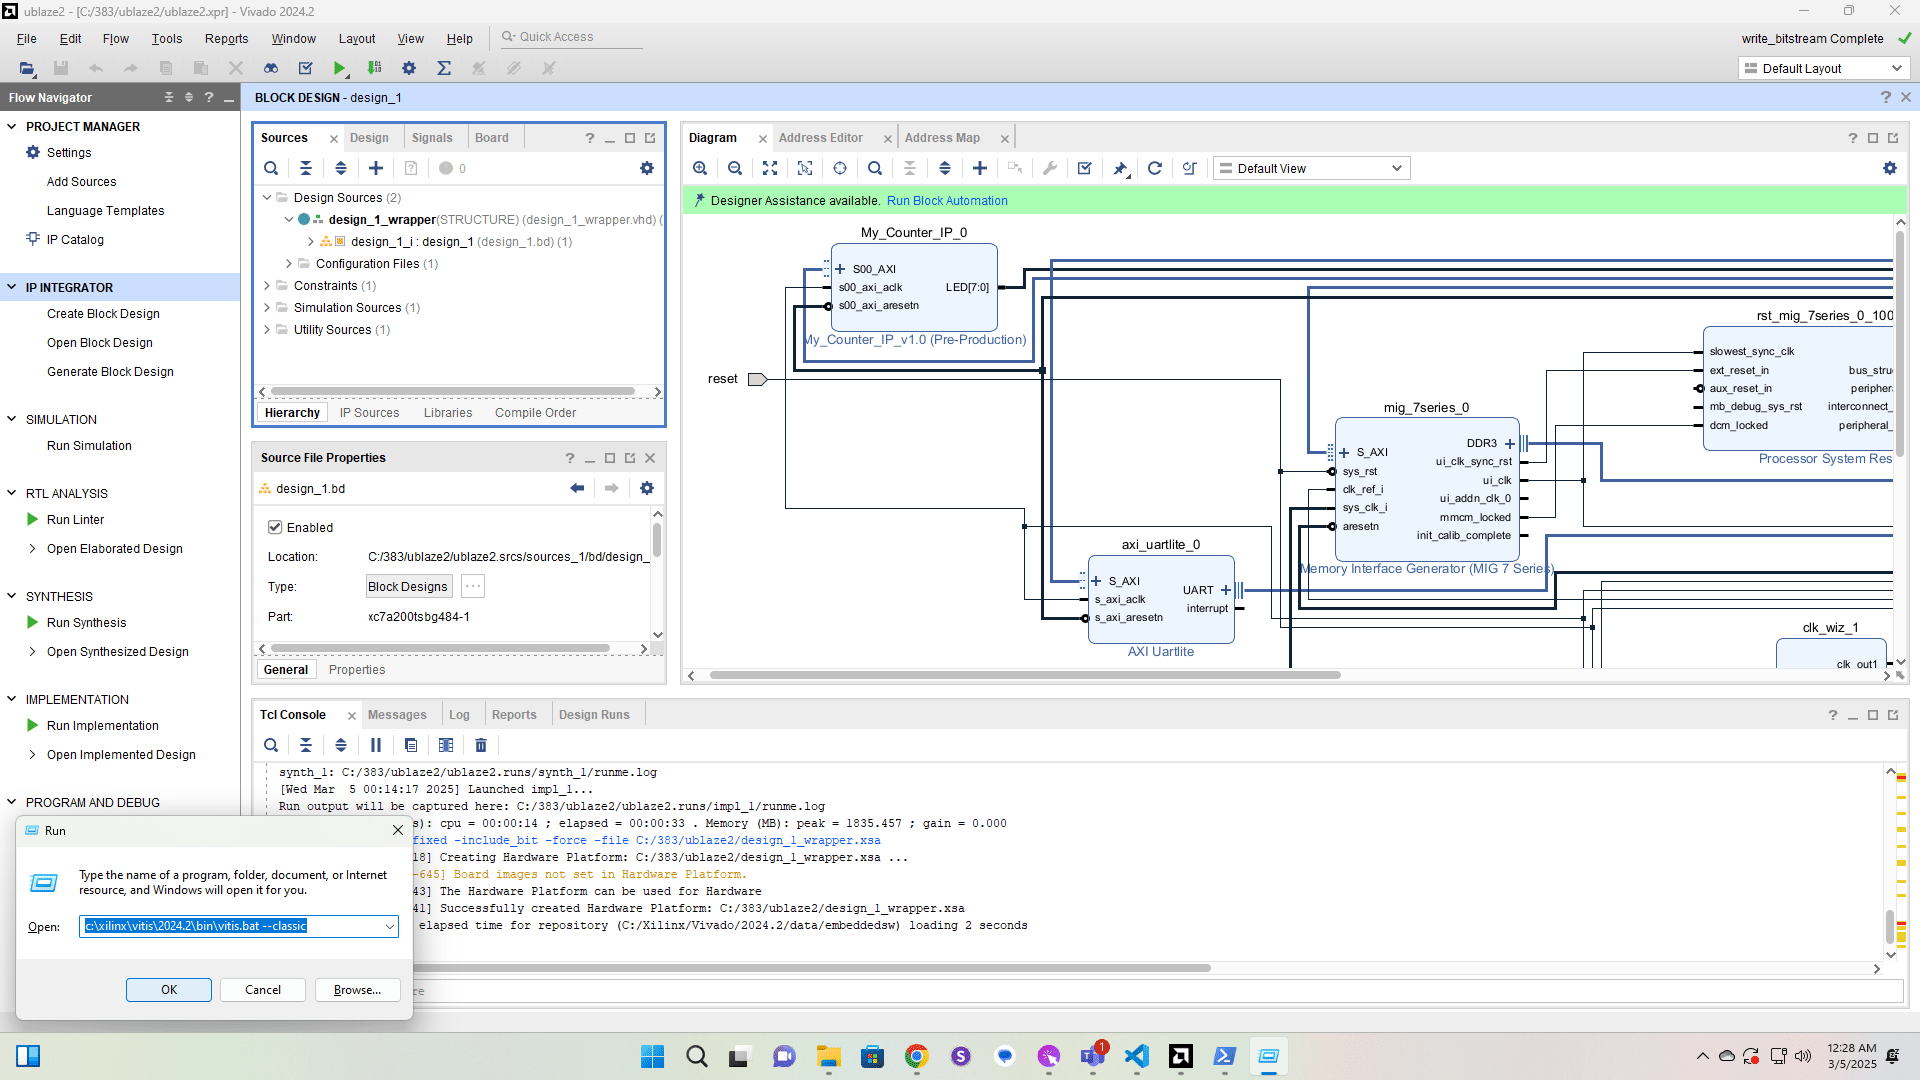Click the Add IP plus icon in diagram toolbar

(980, 168)
